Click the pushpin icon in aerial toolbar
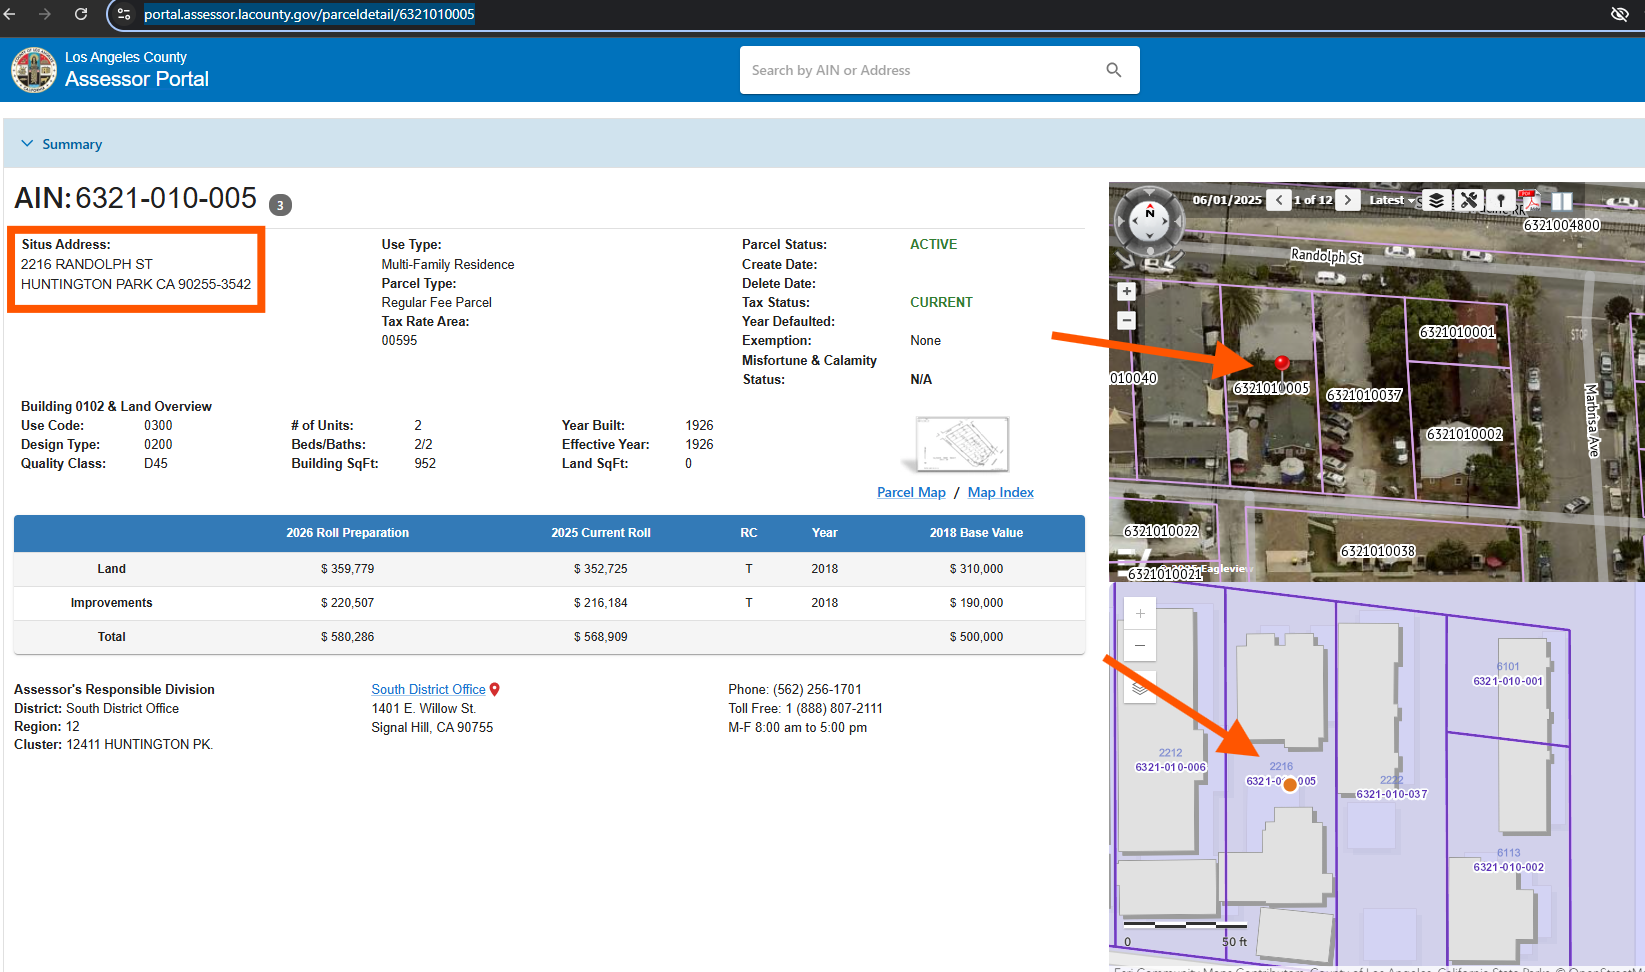This screenshot has height=972, width=1645. tap(1500, 200)
